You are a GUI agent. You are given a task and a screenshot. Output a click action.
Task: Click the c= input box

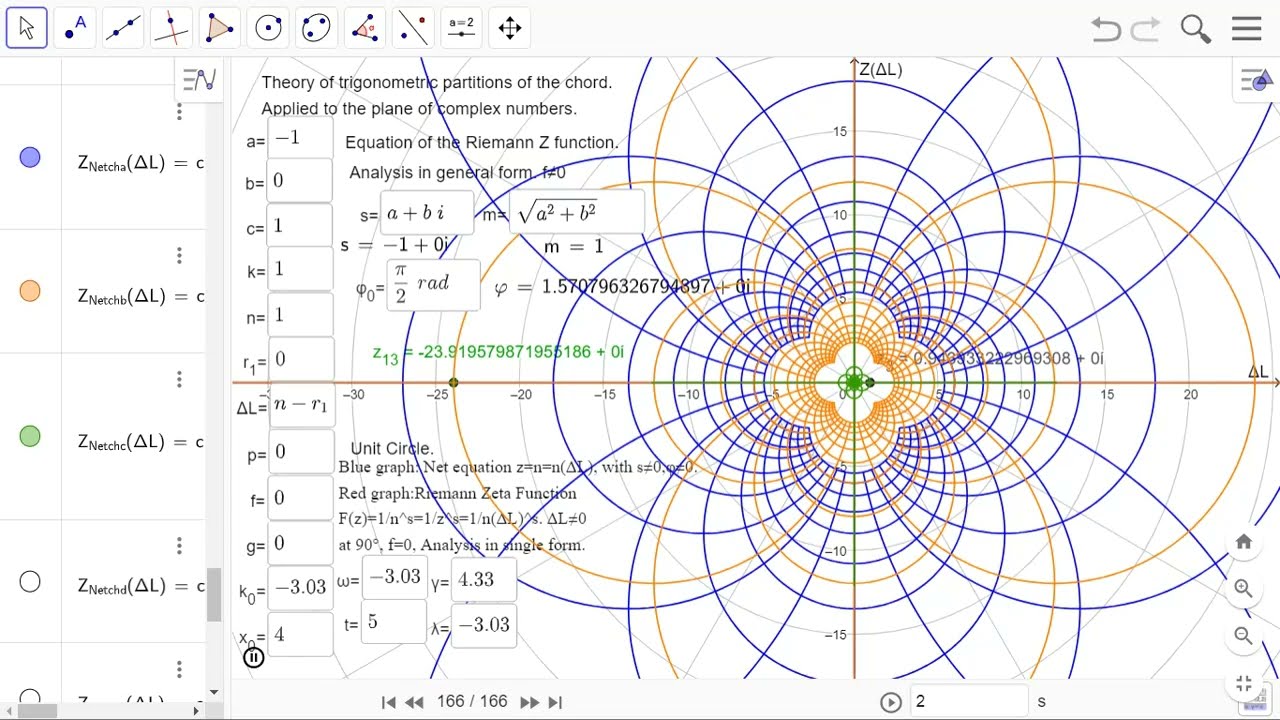tap(300, 226)
